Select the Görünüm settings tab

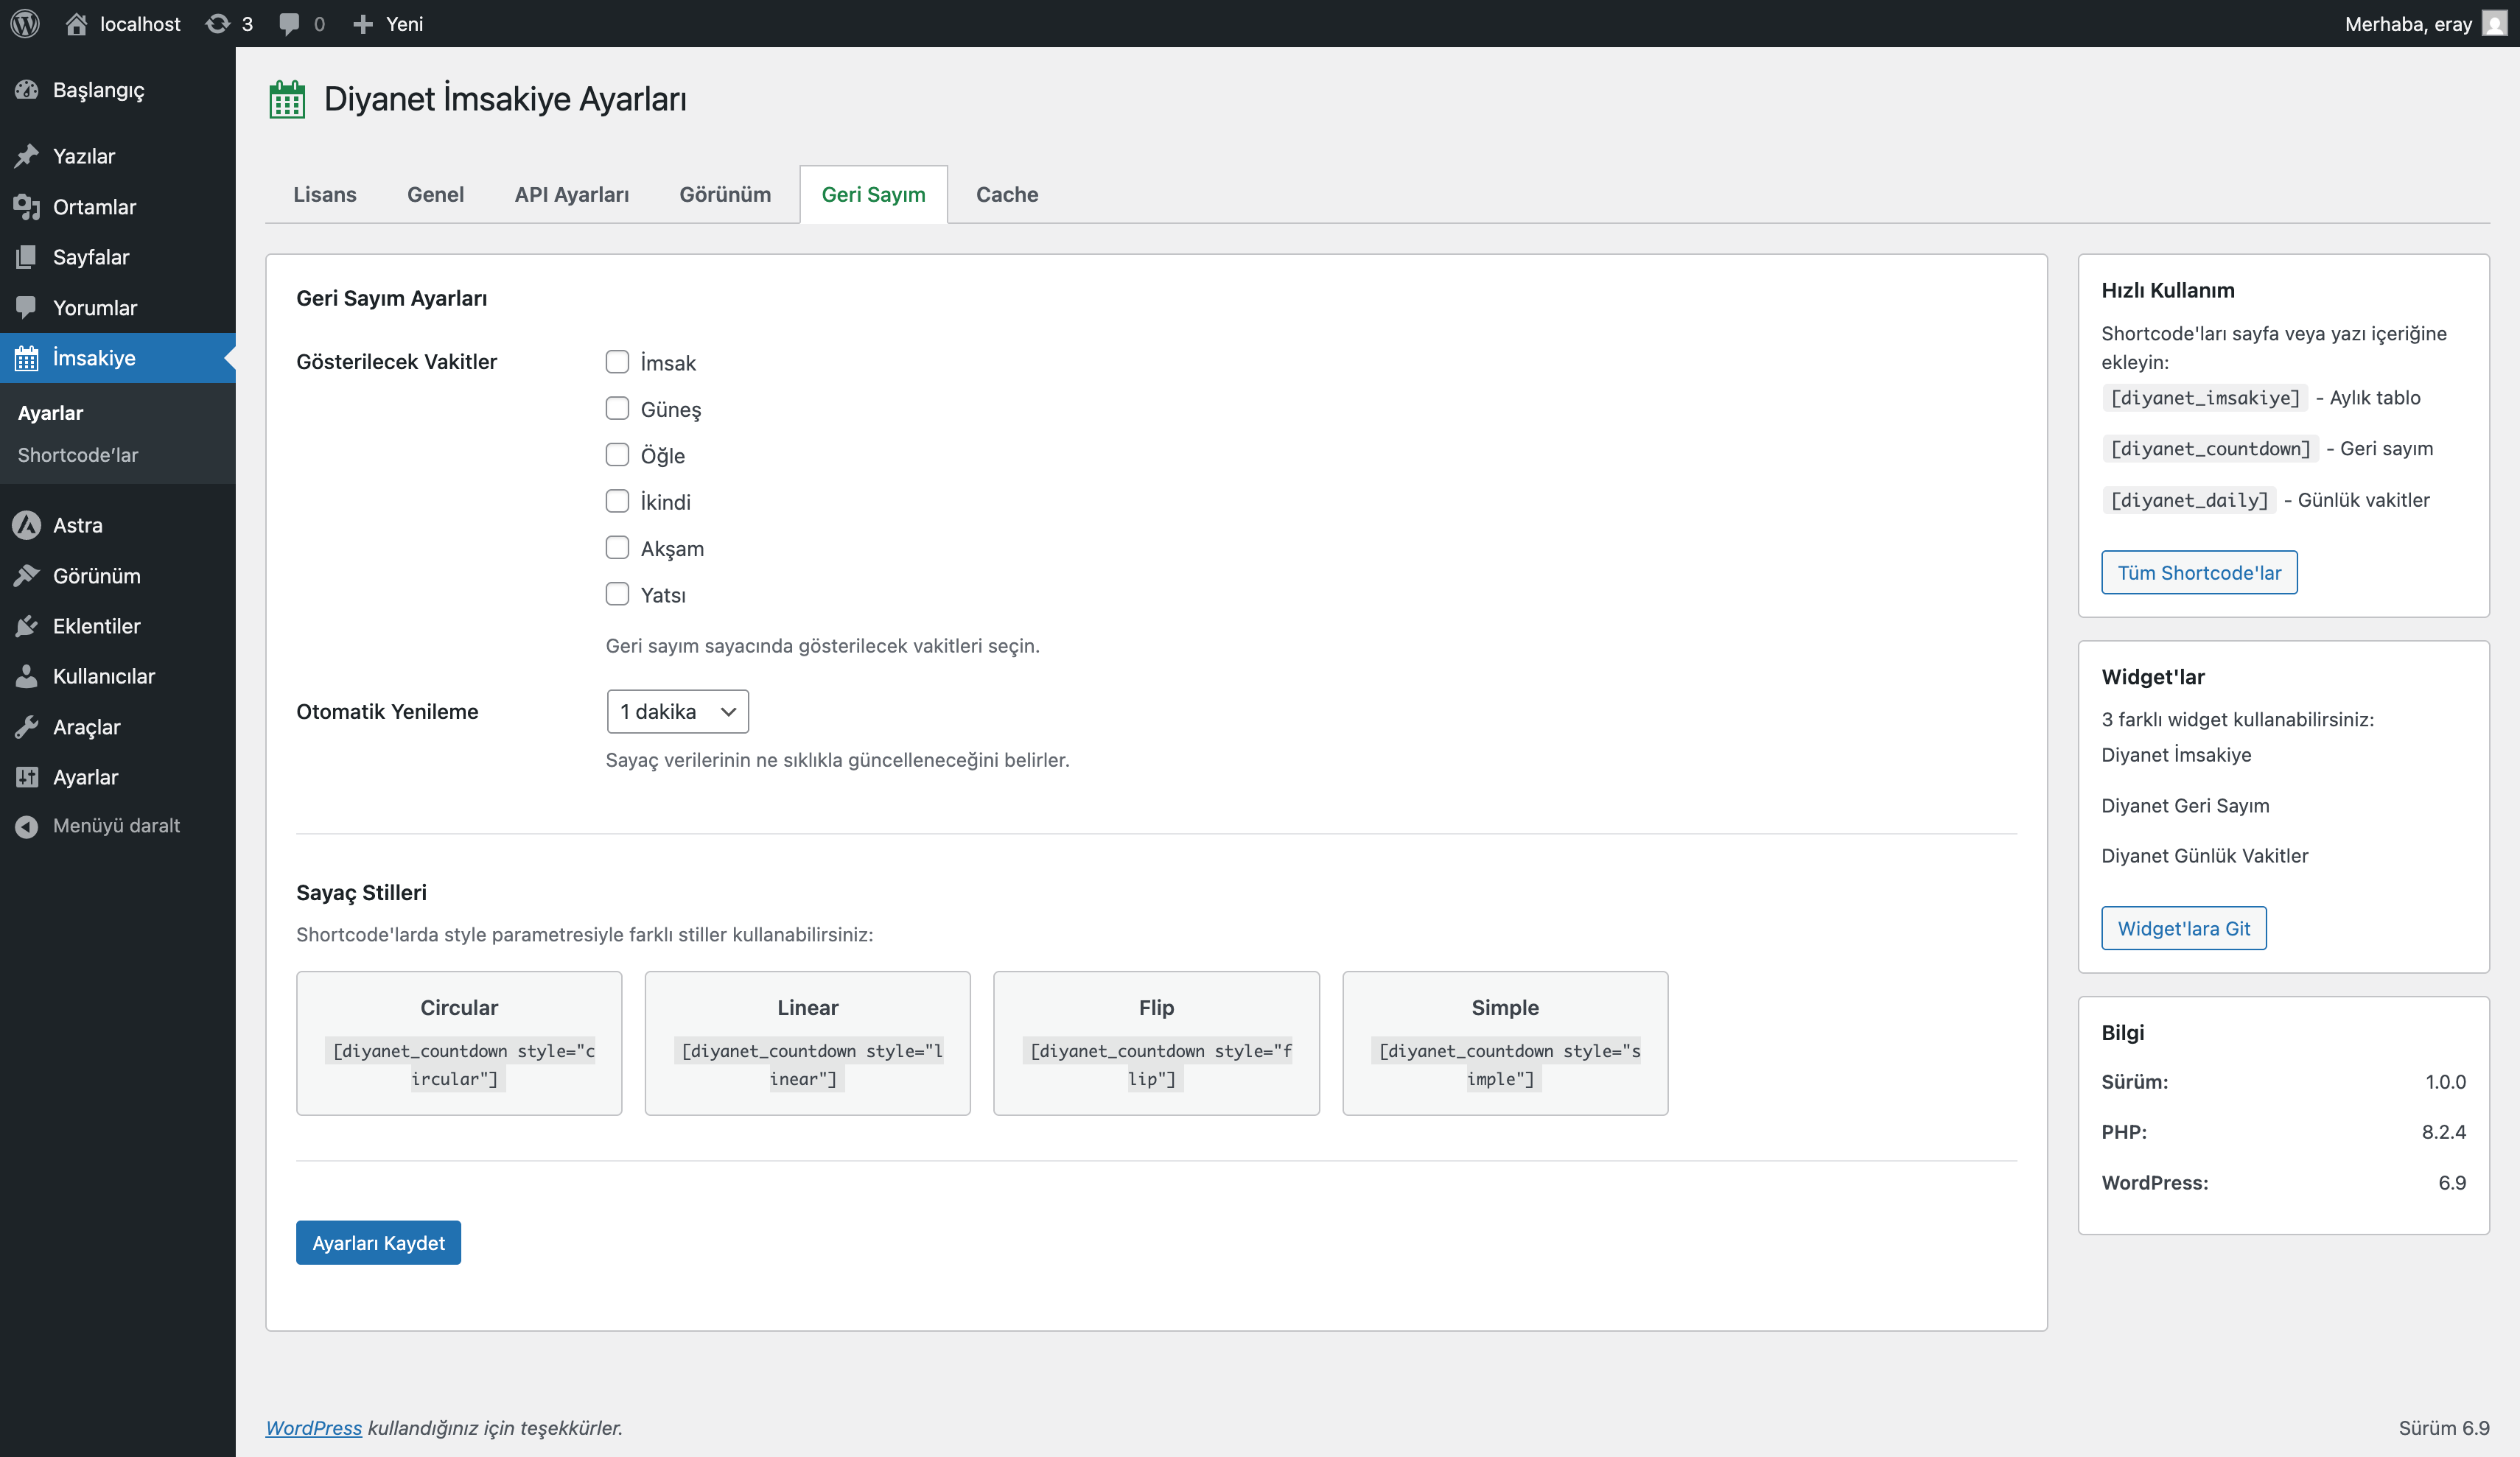725,194
